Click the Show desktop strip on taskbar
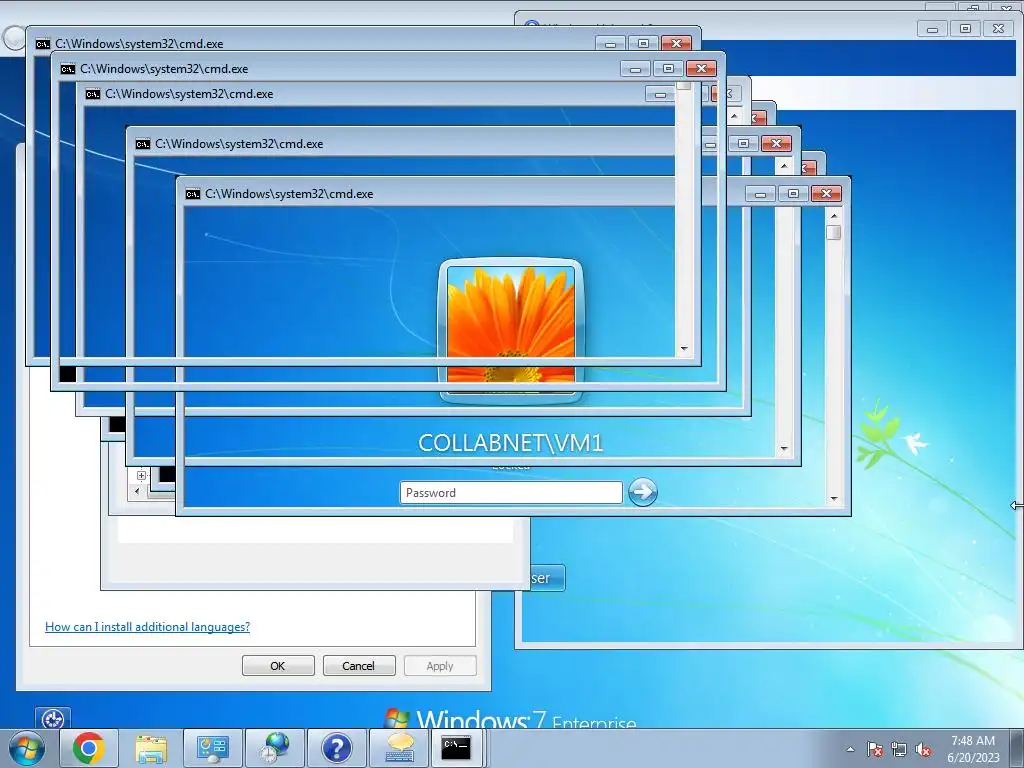The image size is (1024, 768). tap(1018, 749)
